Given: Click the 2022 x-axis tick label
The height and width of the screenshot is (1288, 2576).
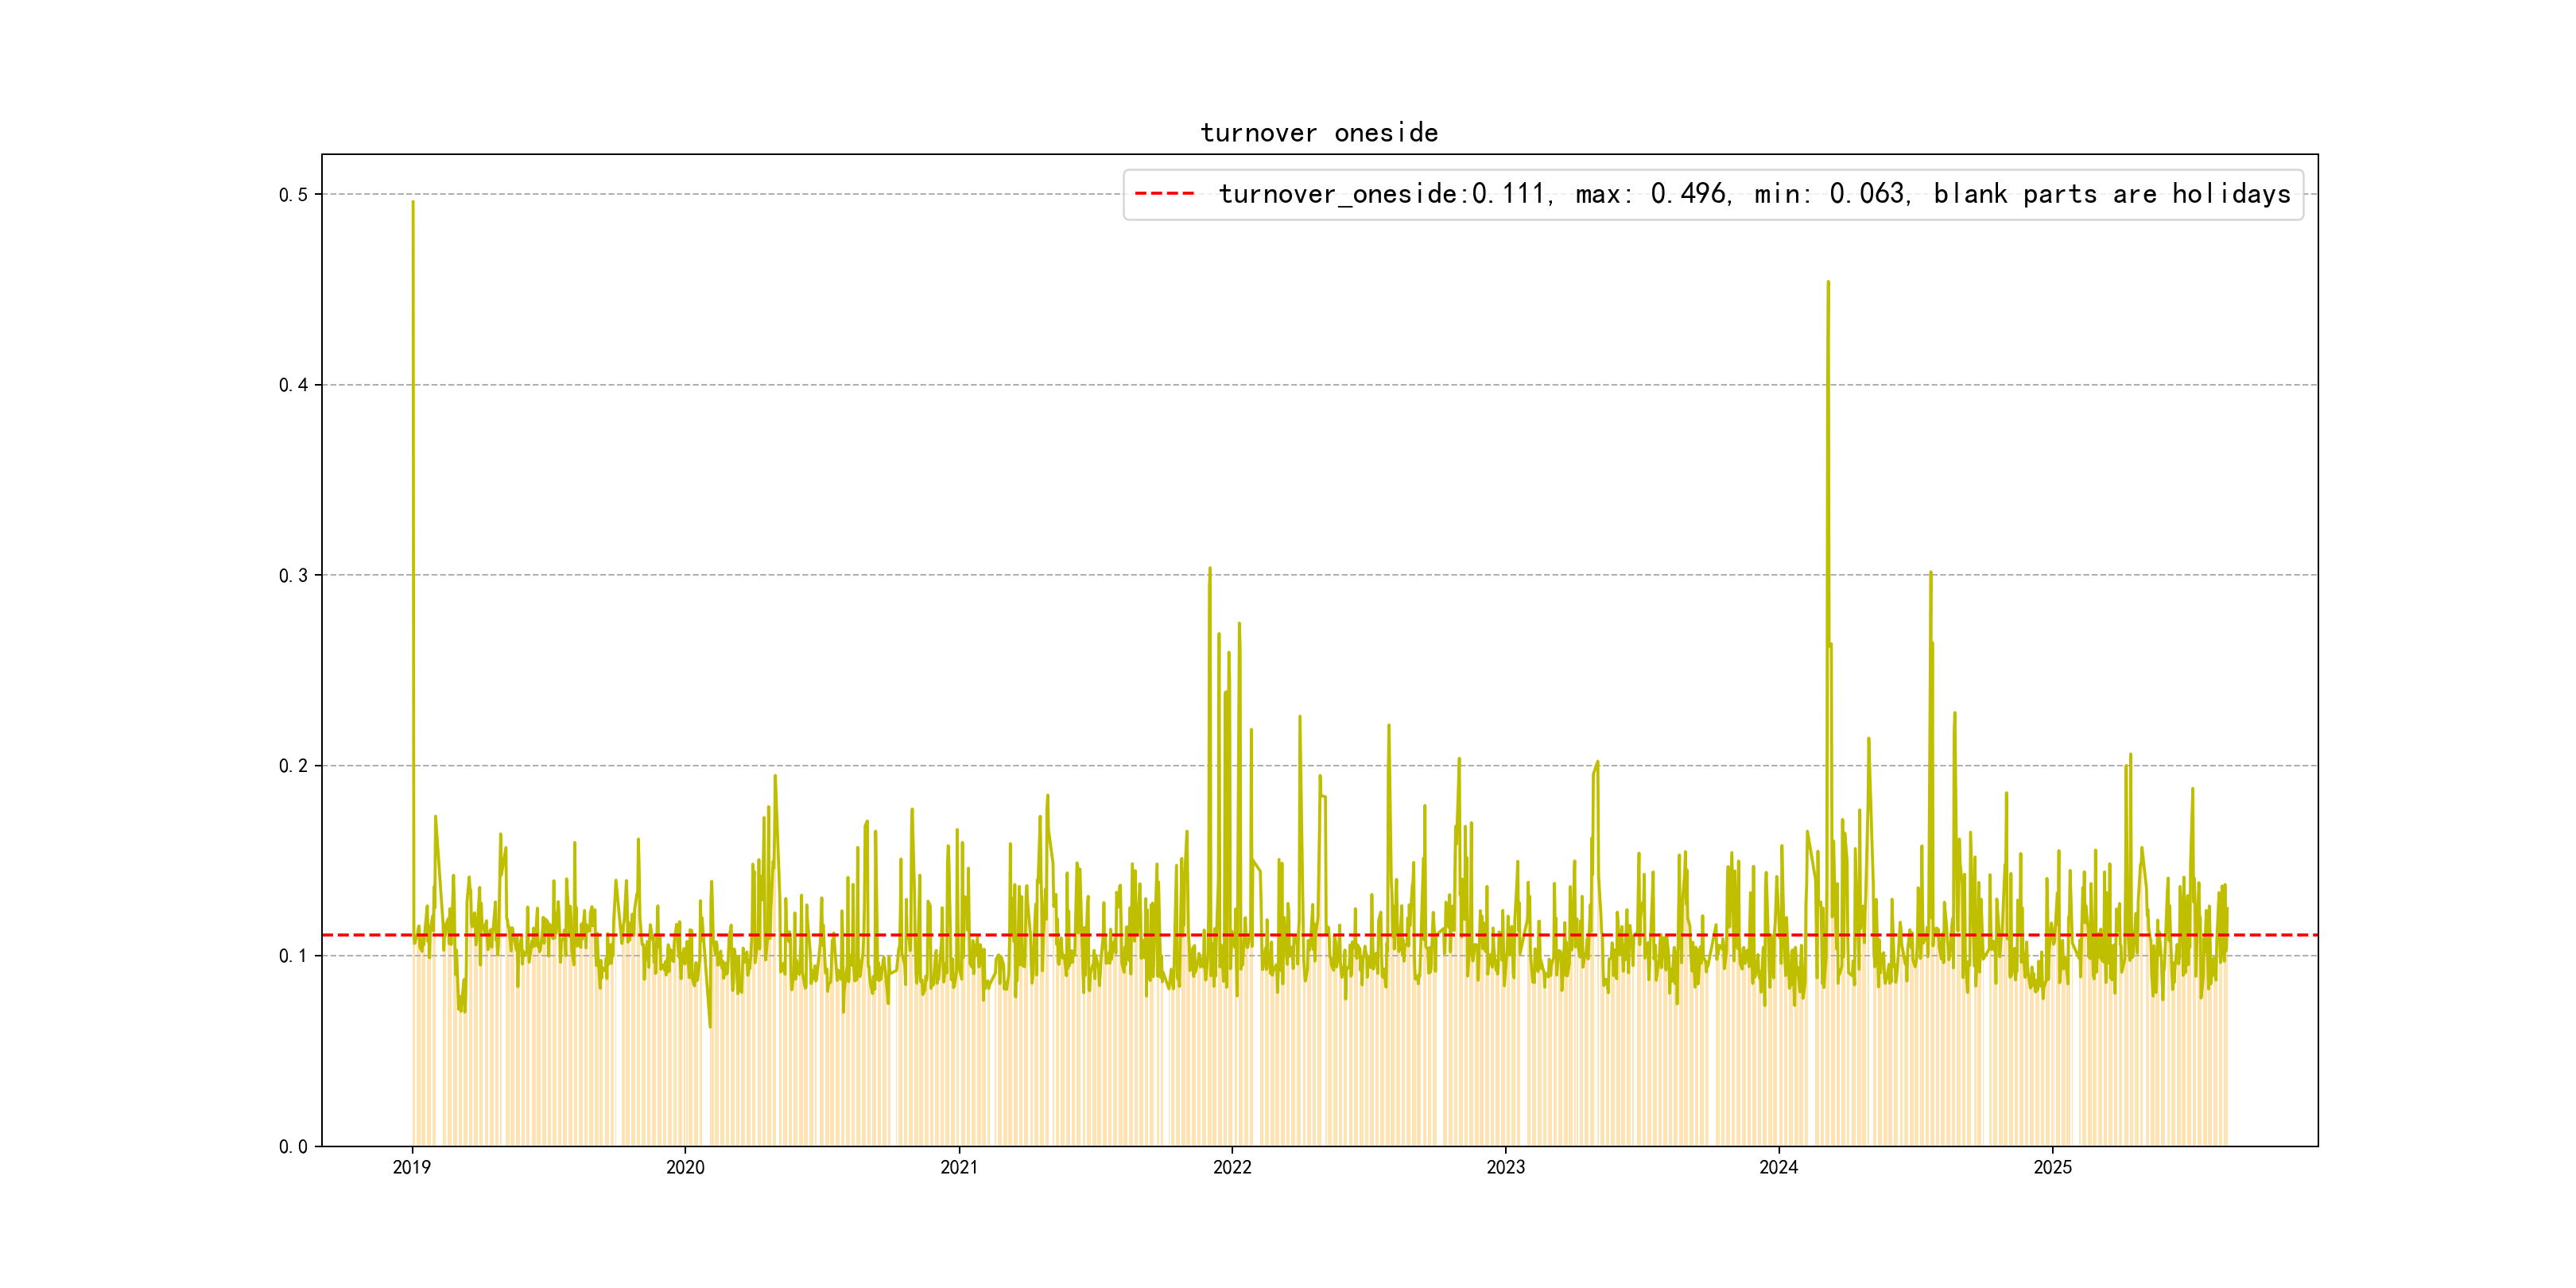Looking at the screenshot, I should [x=1232, y=1168].
